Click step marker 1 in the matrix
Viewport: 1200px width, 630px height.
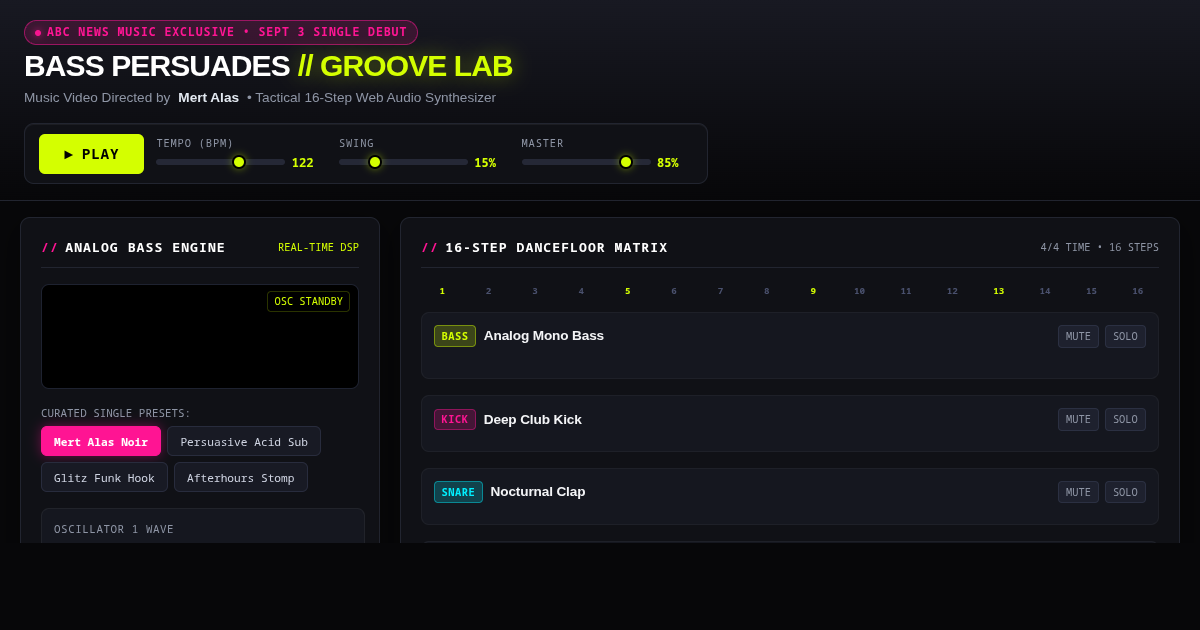click(x=442, y=291)
